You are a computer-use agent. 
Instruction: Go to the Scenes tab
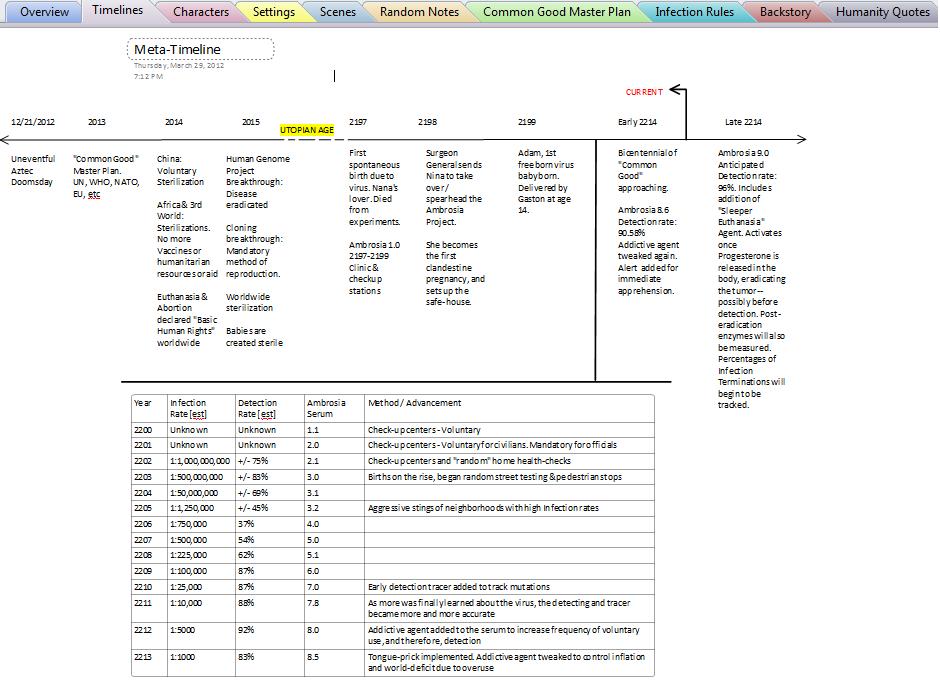coord(337,12)
